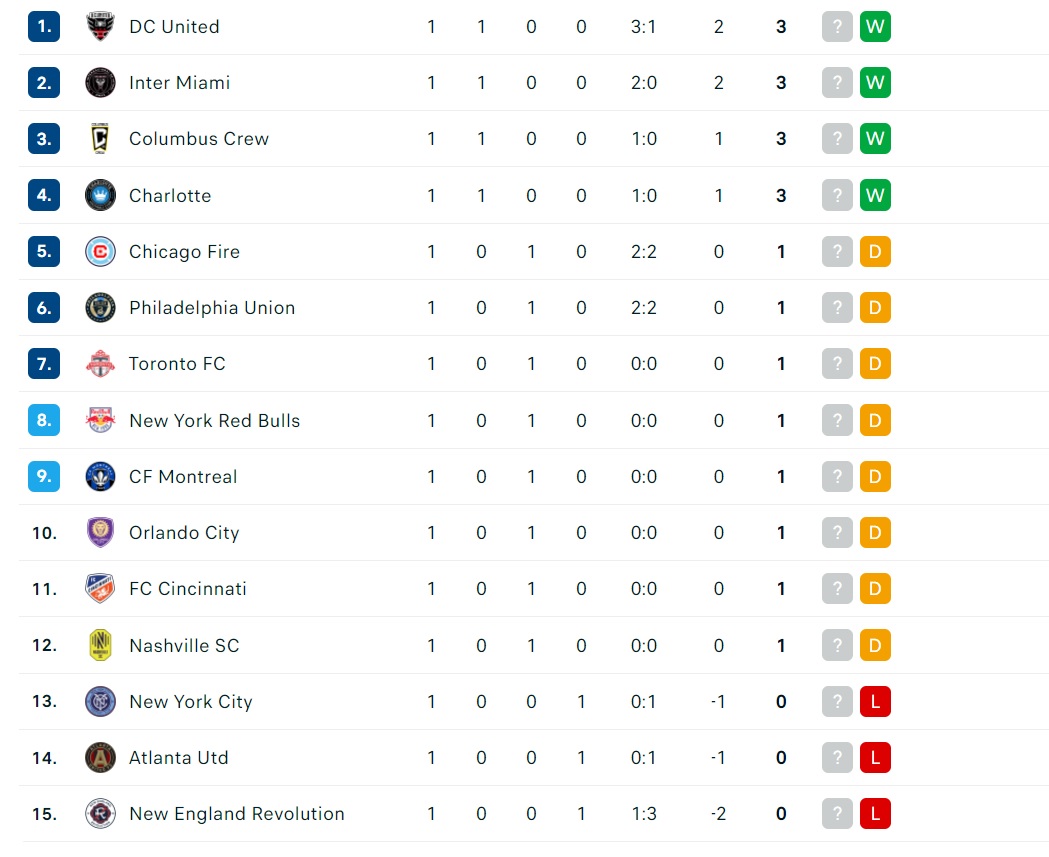The width and height of the screenshot is (1049, 857).
Task: Click the Chicago Fire team logo
Action: click(x=100, y=252)
